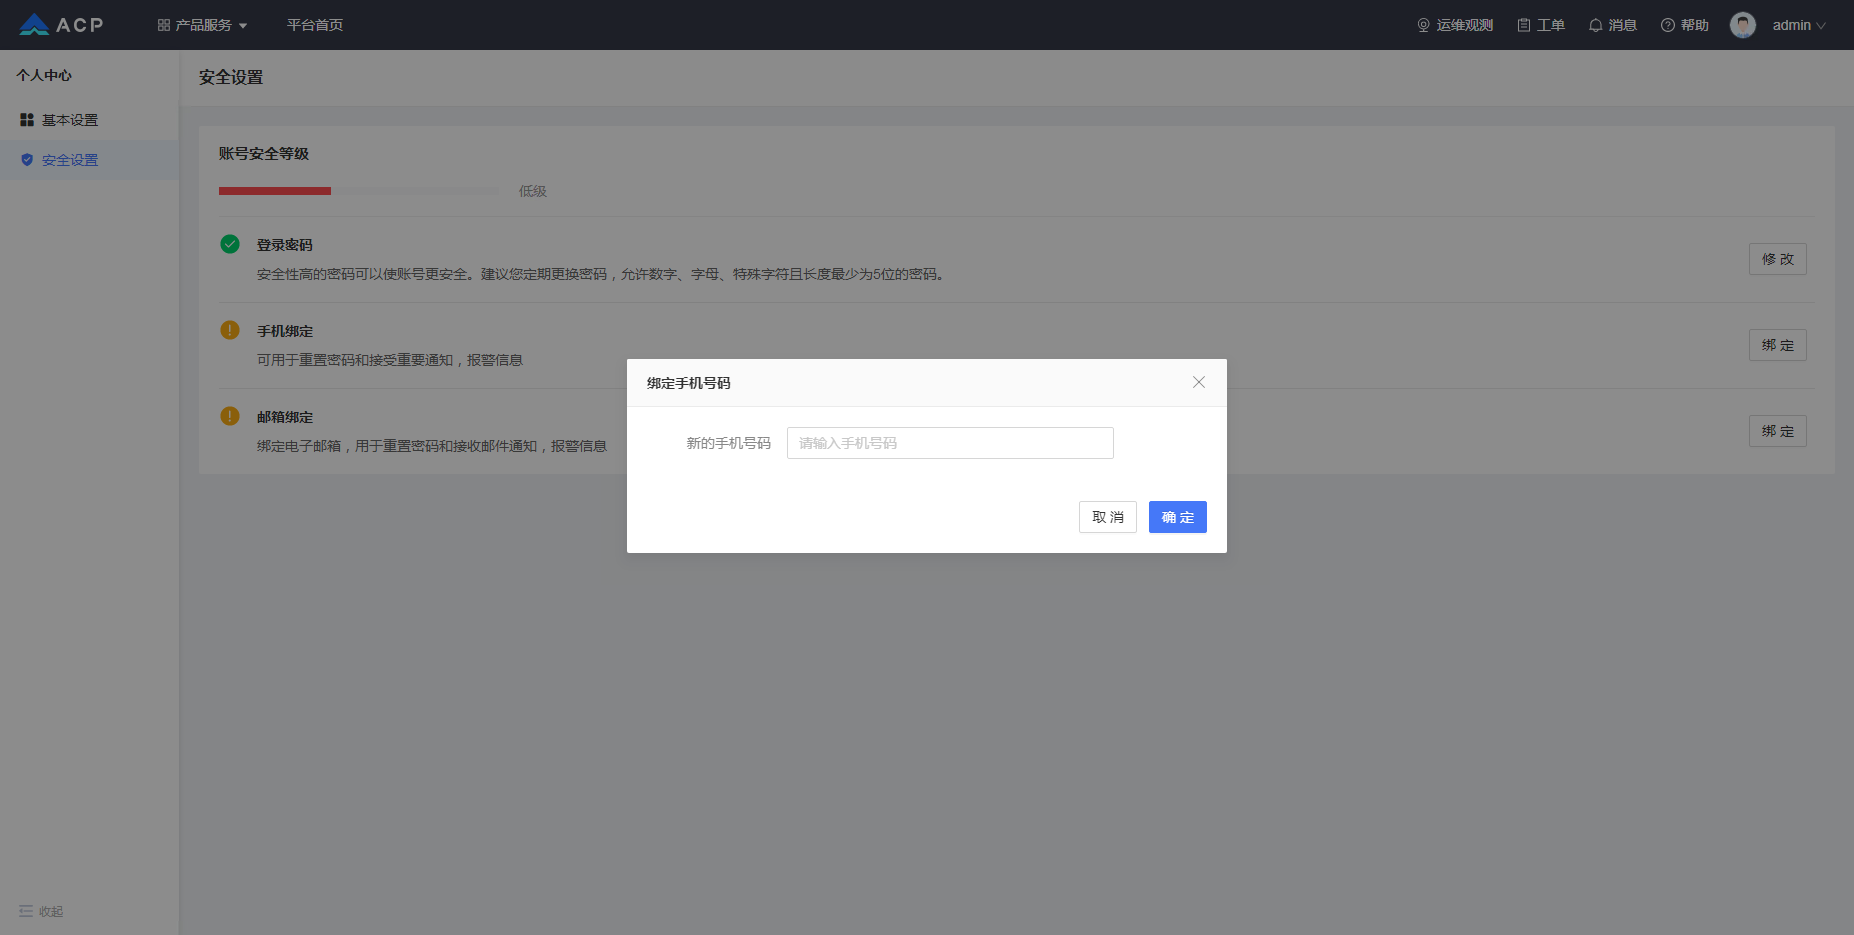Click the ACP logo icon
The image size is (1854, 935).
coord(34,25)
